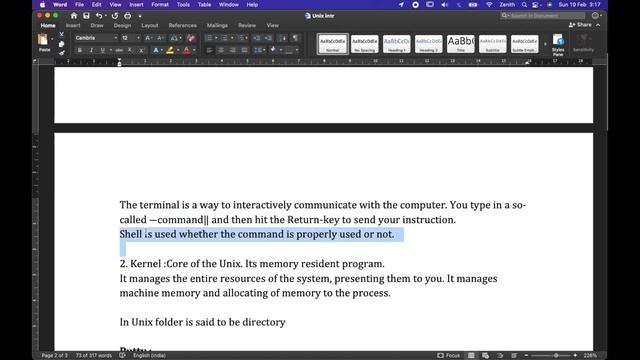The width and height of the screenshot is (640, 360).
Task: Decrease the font size
Action: pos(160,38)
